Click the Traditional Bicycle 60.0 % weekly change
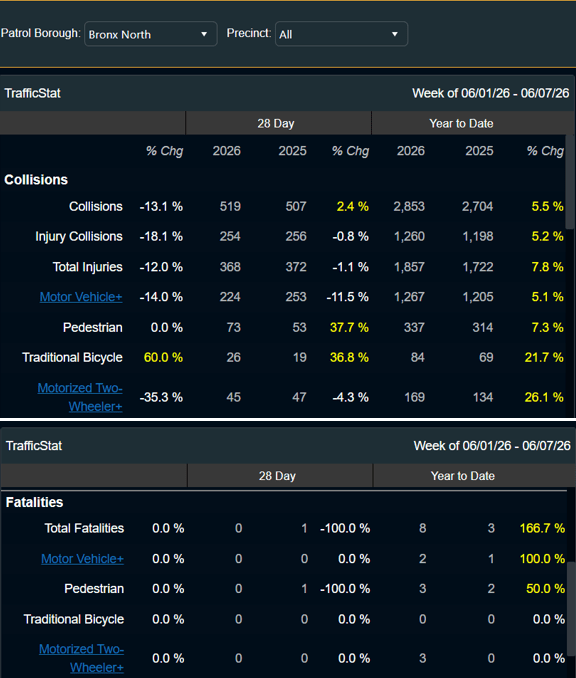 pos(163,358)
